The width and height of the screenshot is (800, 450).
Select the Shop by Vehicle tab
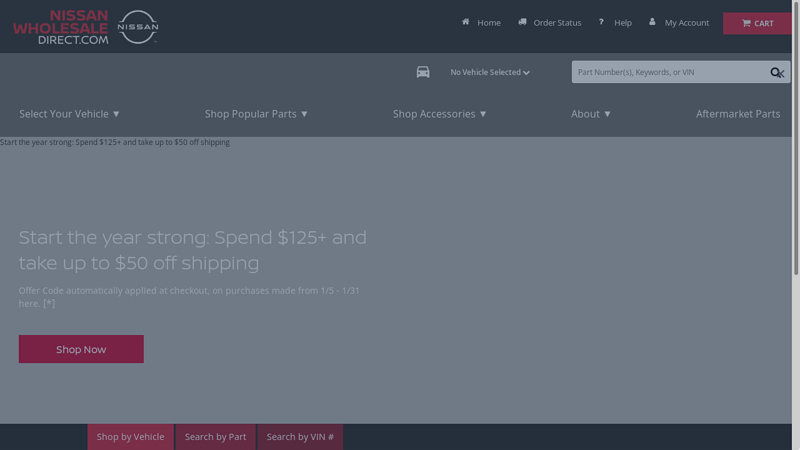(130, 437)
